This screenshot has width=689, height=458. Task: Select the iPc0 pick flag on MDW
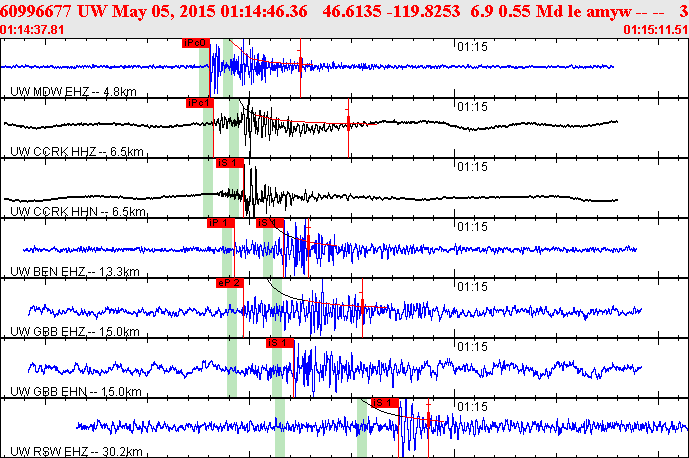click(196, 43)
